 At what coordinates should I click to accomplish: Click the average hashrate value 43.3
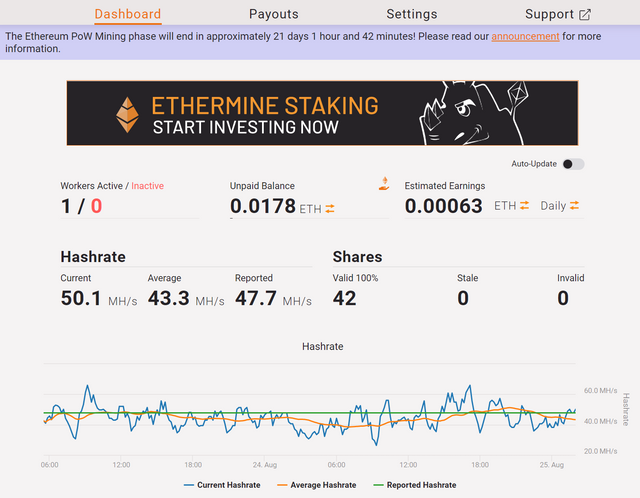pyautogui.click(x=169, y=298)
